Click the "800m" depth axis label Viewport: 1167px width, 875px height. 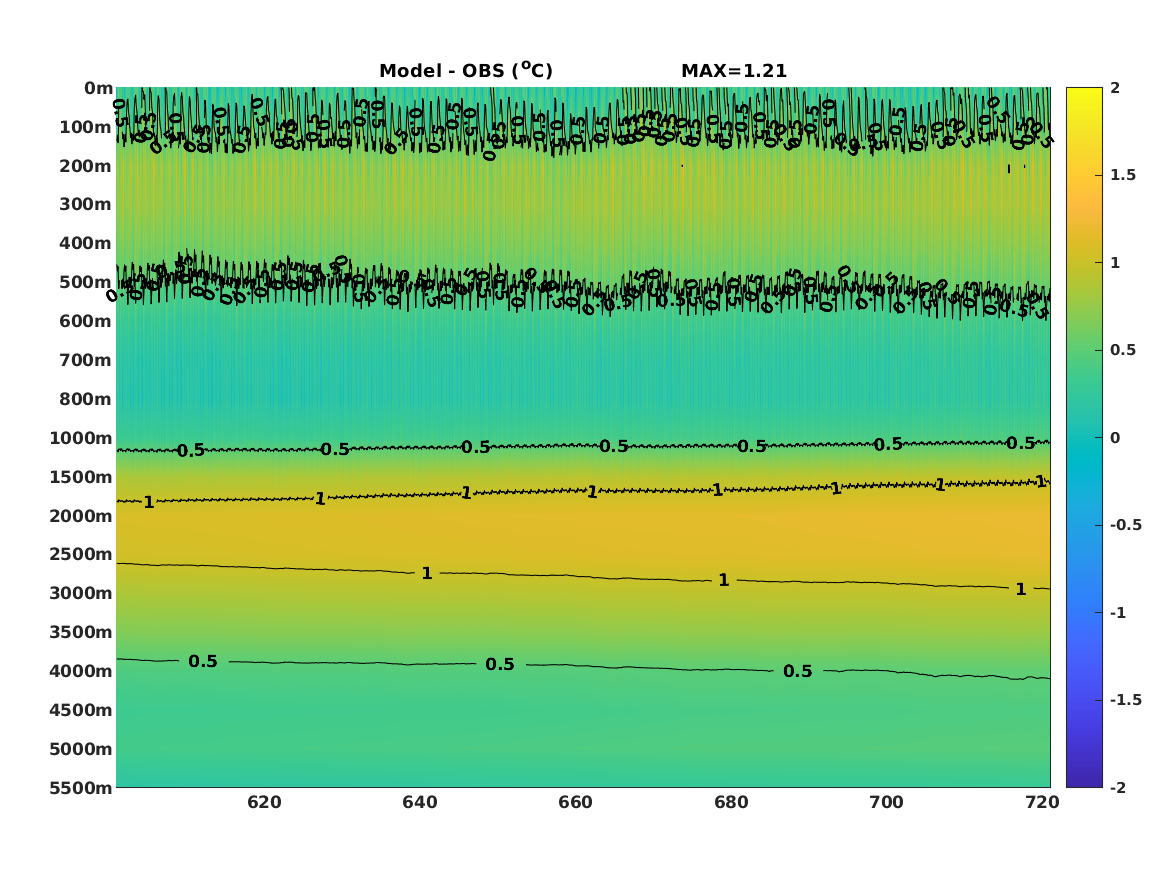[86, 399]
